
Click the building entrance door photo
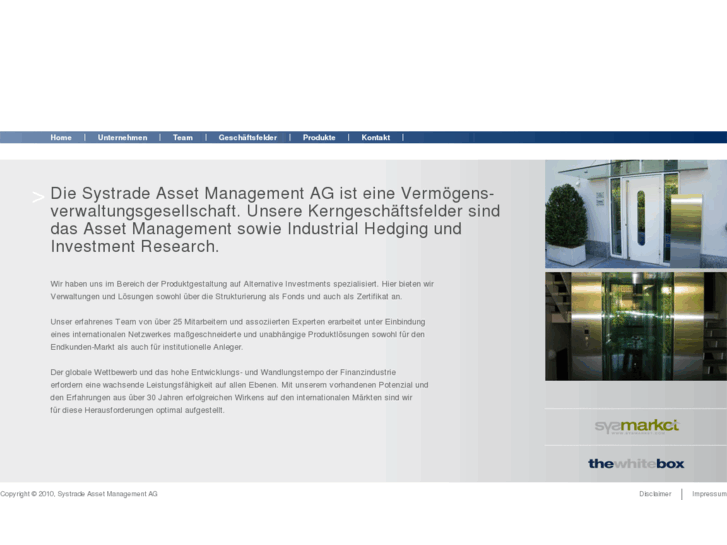point(636,214)
